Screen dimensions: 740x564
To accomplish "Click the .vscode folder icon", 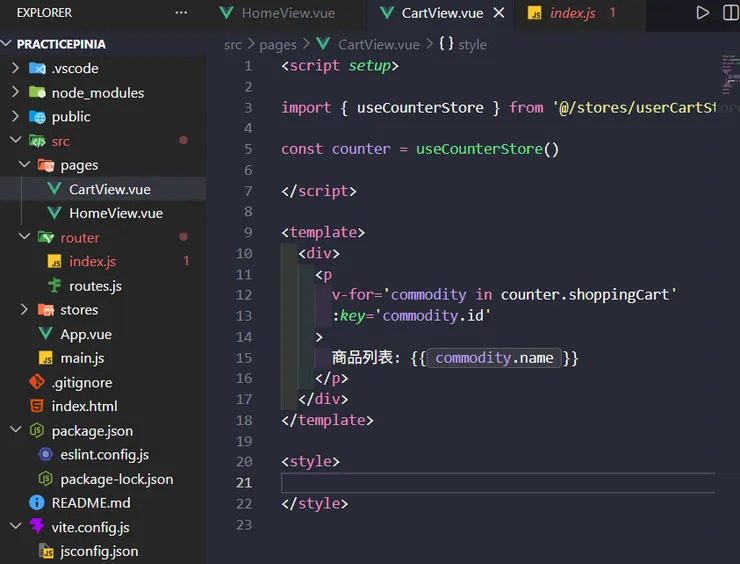I will pos(37,68).
